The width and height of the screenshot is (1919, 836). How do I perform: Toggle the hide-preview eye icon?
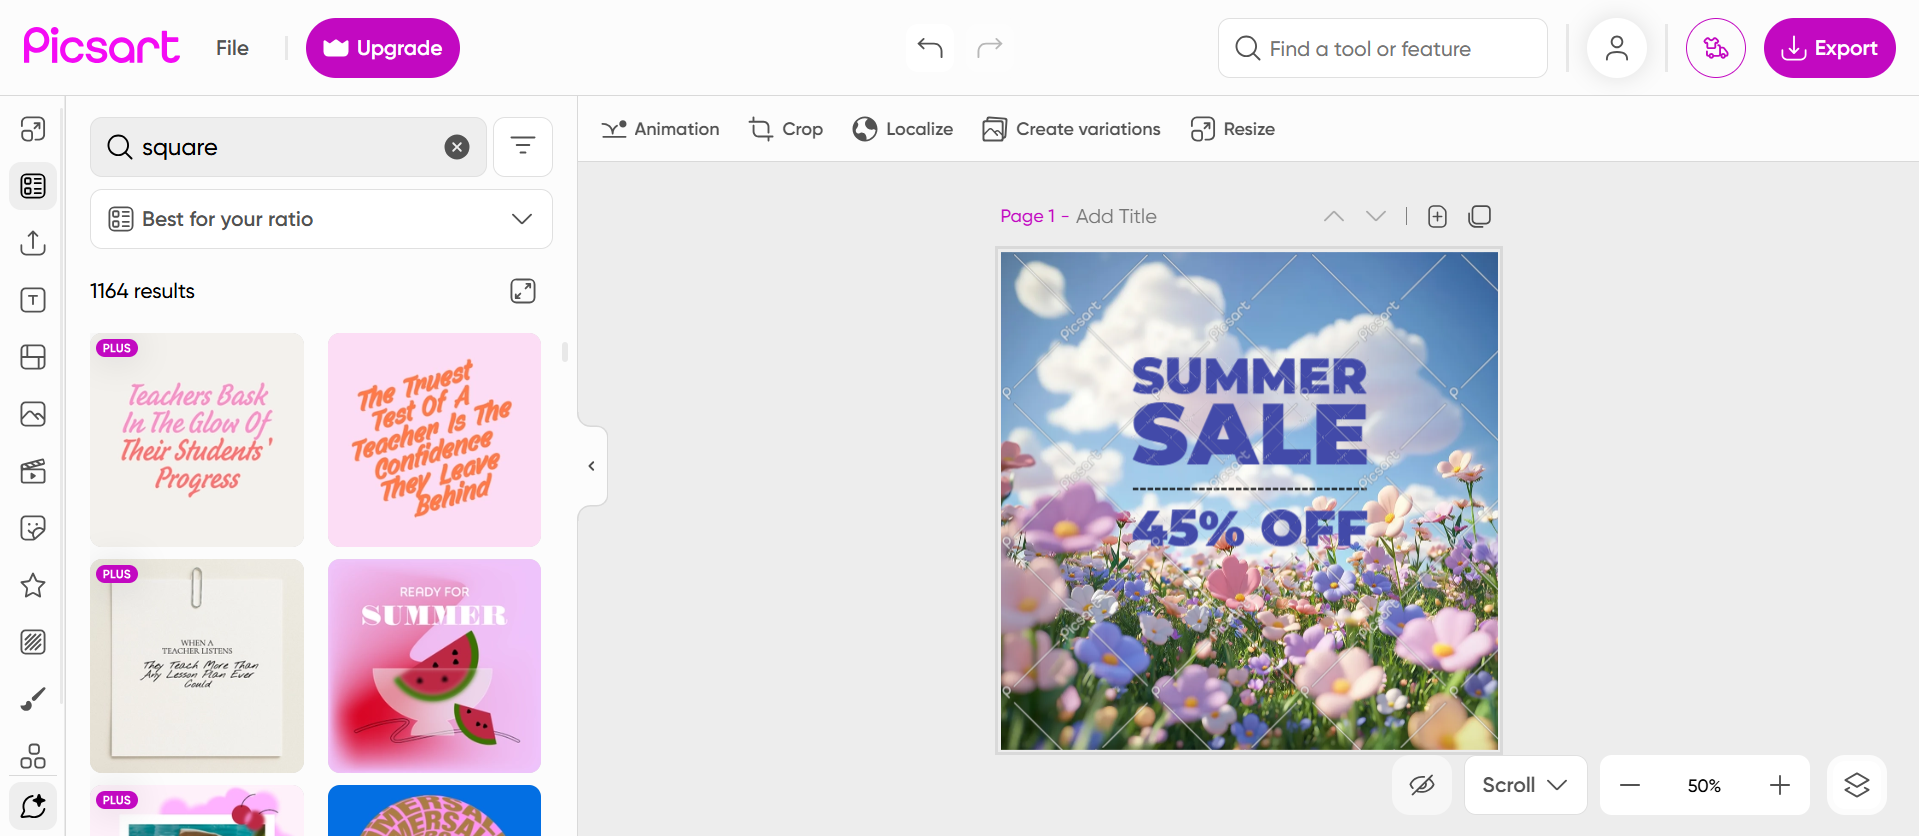(x=1422, y=785)
